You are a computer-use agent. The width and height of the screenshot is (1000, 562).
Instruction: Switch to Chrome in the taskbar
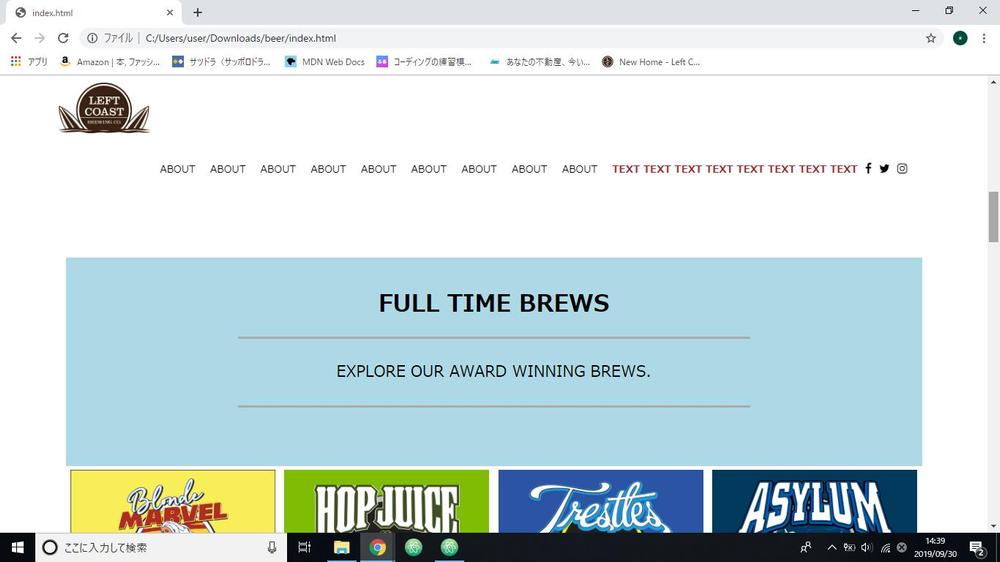click(378, 547)
